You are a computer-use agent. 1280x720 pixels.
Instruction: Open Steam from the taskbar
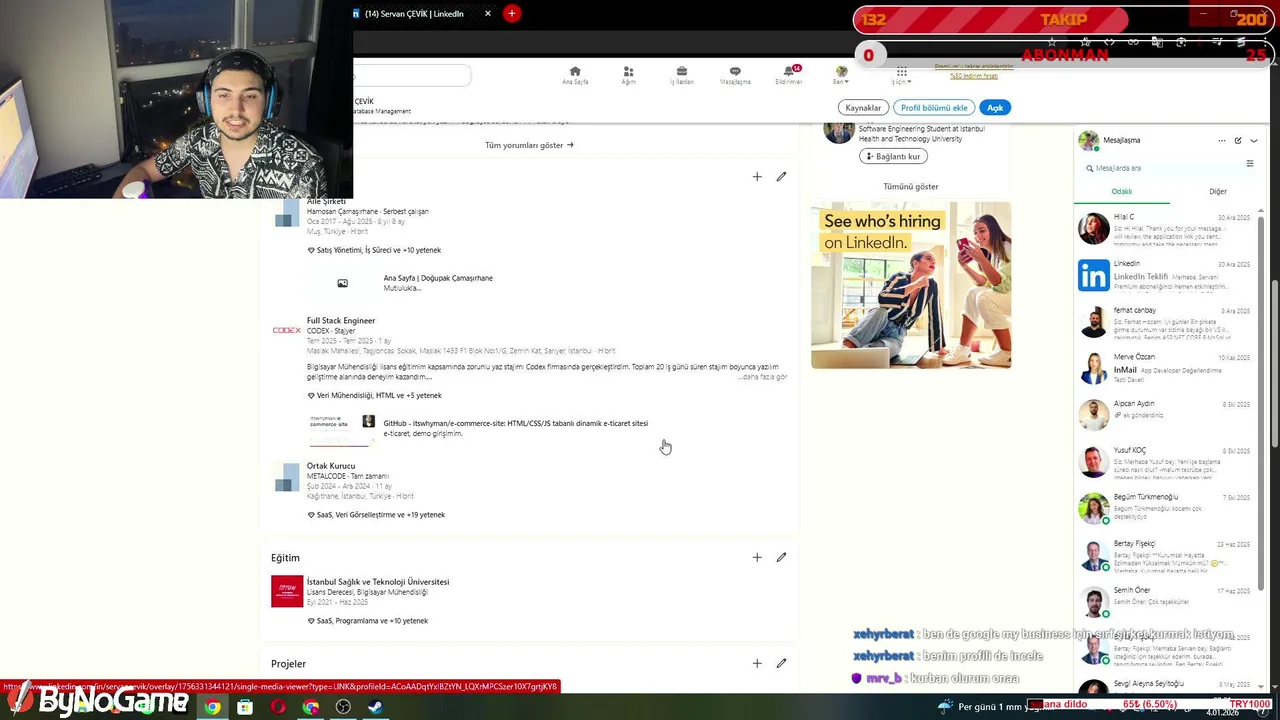pos(376,707)
